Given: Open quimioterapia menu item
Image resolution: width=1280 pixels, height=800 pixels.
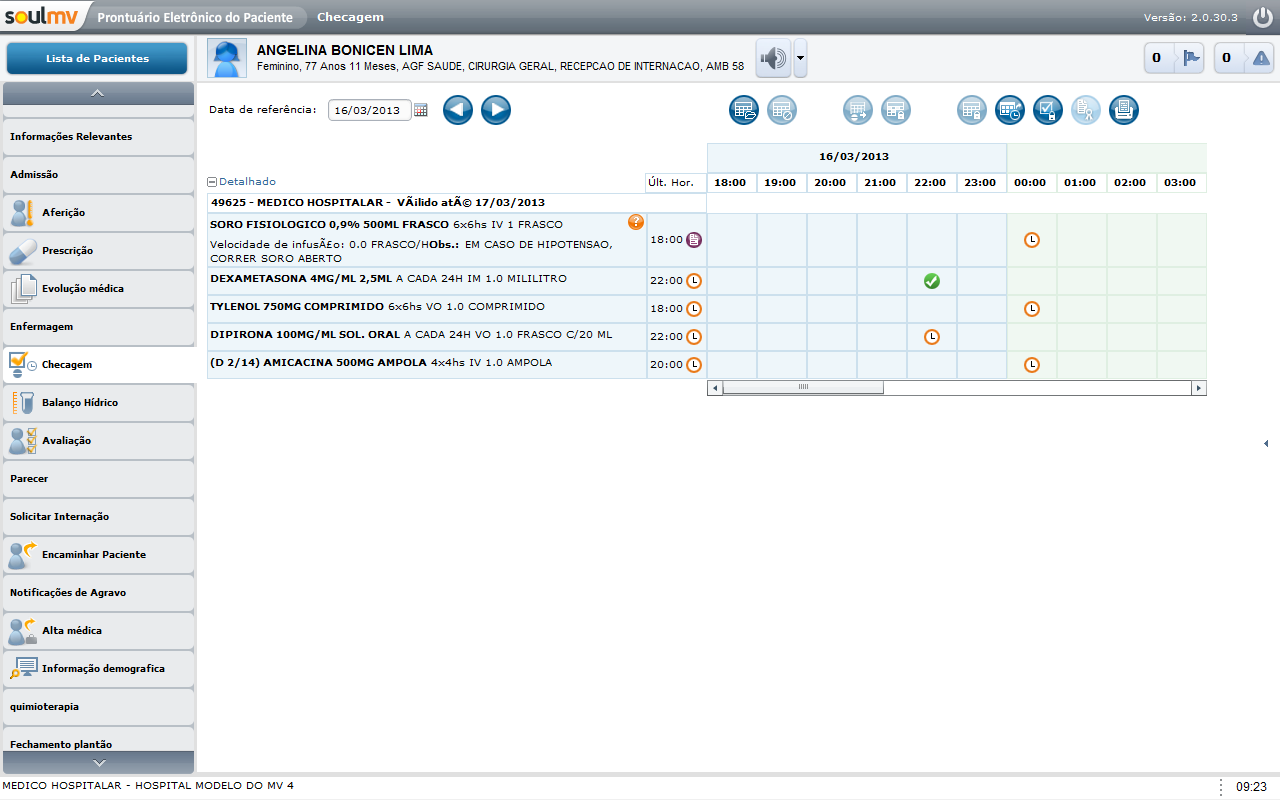Looking at the screenshot, I should (x=98, y=707).
